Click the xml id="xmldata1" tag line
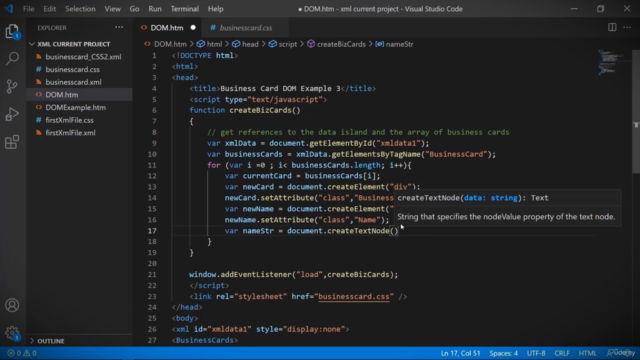640x360 pixels. pyautogui.click(x=260, y=329)
